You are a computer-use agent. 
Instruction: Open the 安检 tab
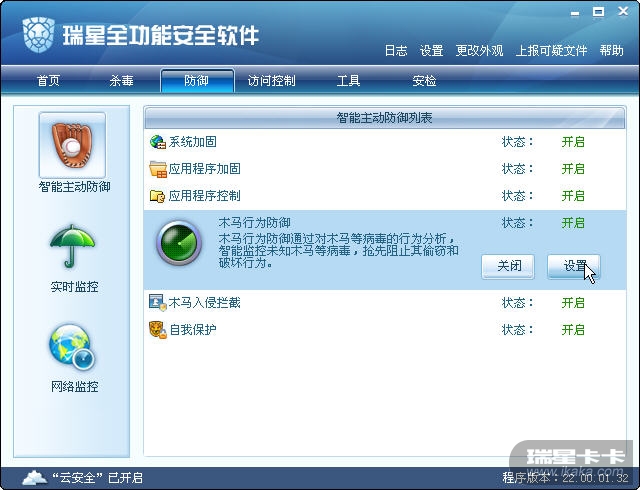tap(424, 80)
